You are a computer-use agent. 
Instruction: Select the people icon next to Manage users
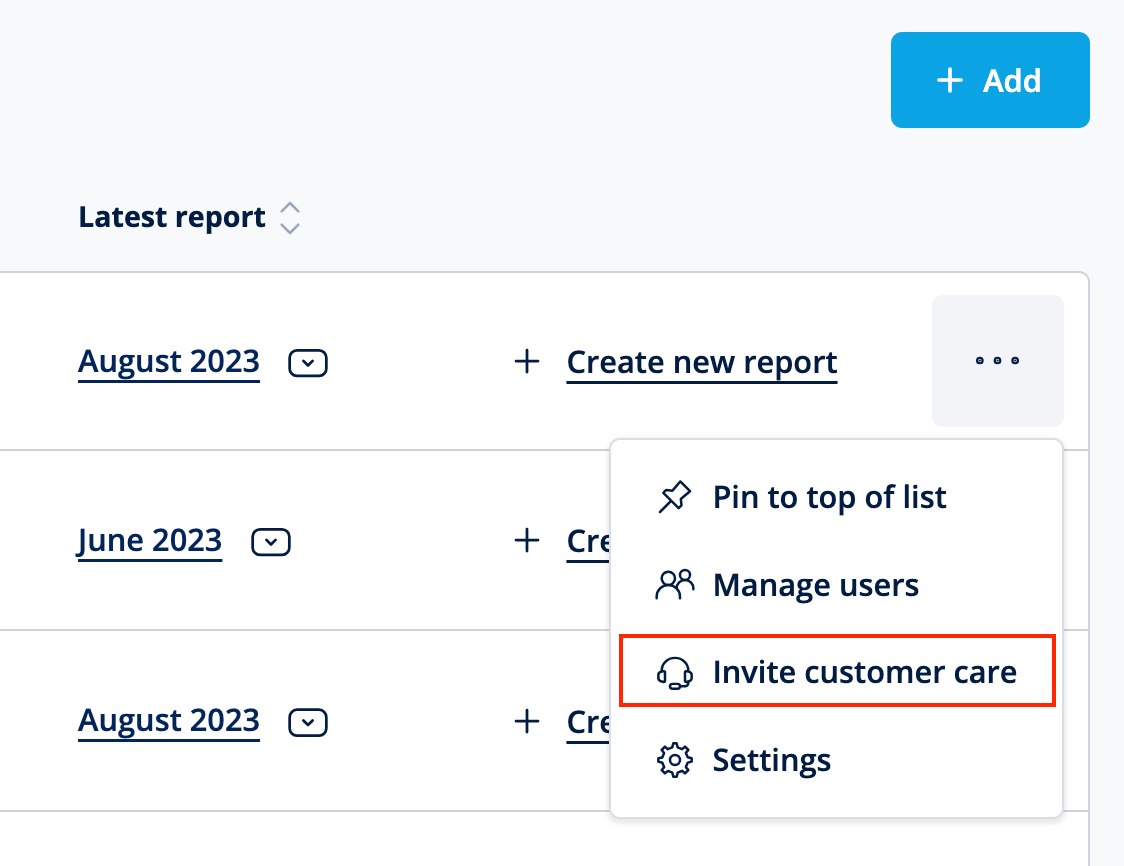pos(675,585)
